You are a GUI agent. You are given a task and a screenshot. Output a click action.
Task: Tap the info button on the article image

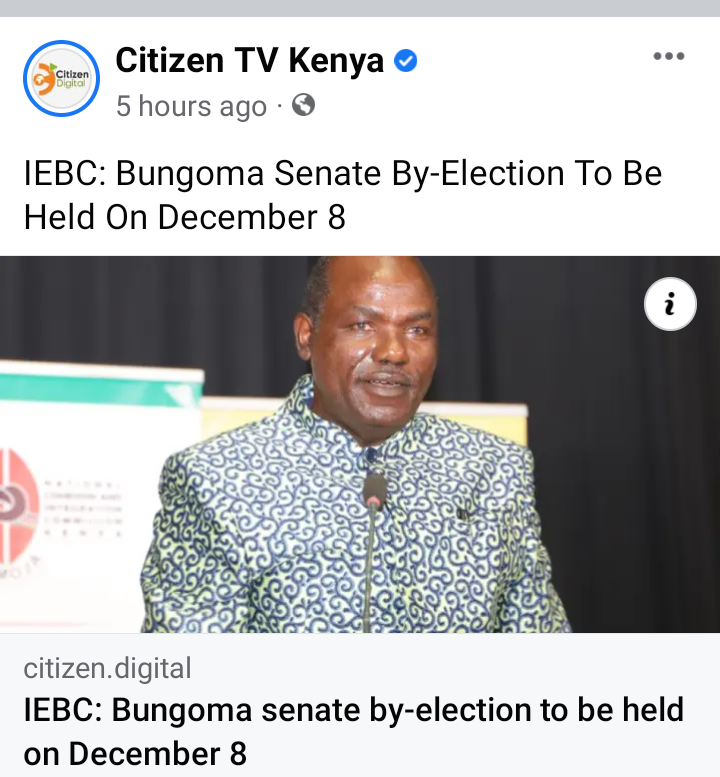pos(670,304)
